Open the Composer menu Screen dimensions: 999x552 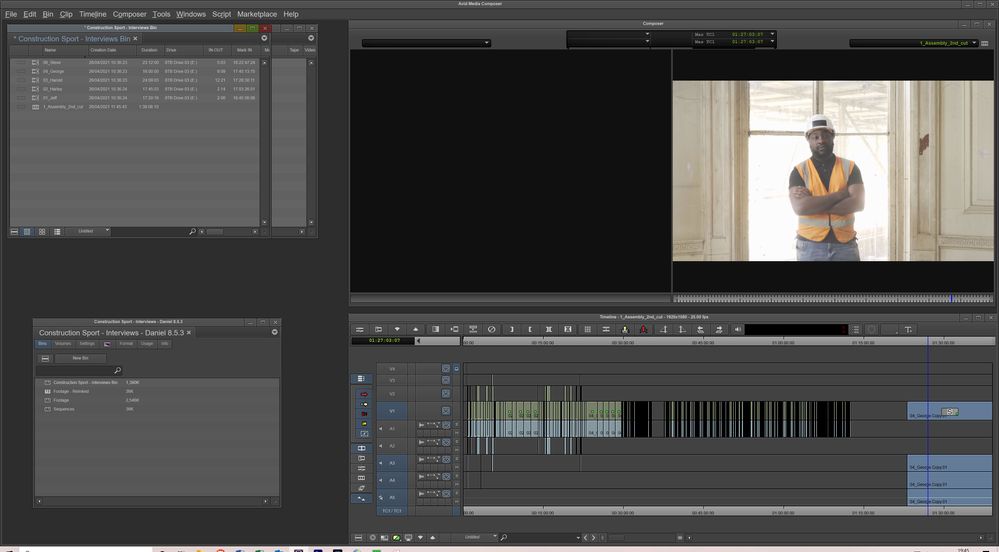pyautogui.click(x=129, y=14)
